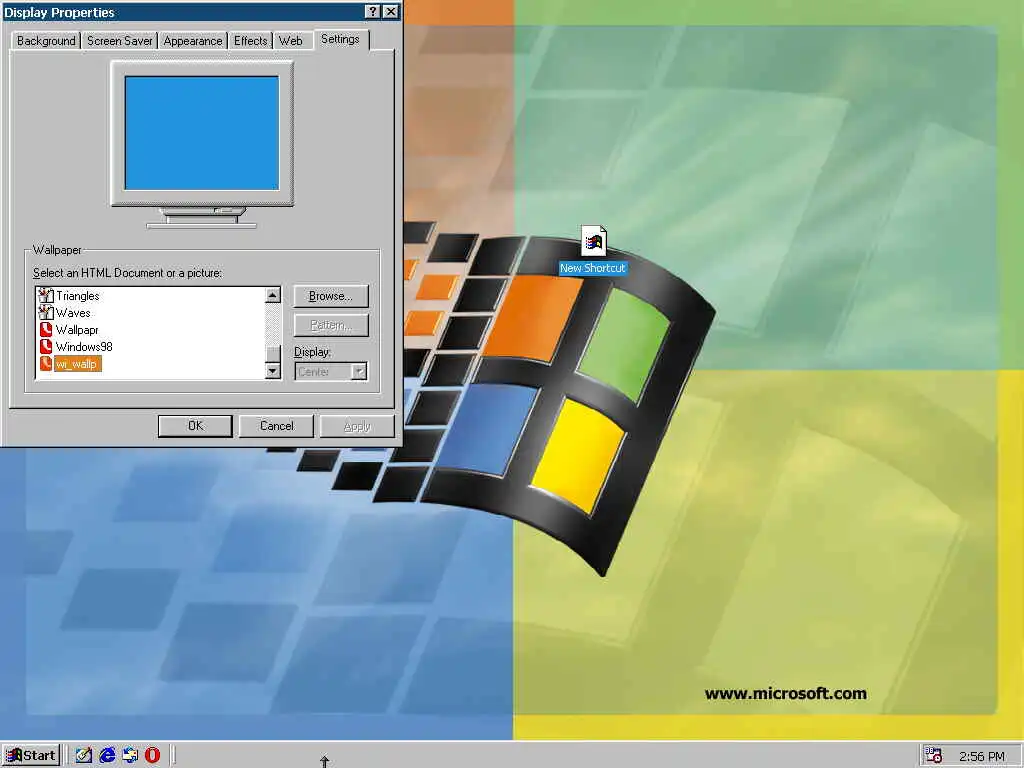Click the Center display combo box
Image resolution: width=1024 pixels, height=768 pixels.
(x=330, y=372)
